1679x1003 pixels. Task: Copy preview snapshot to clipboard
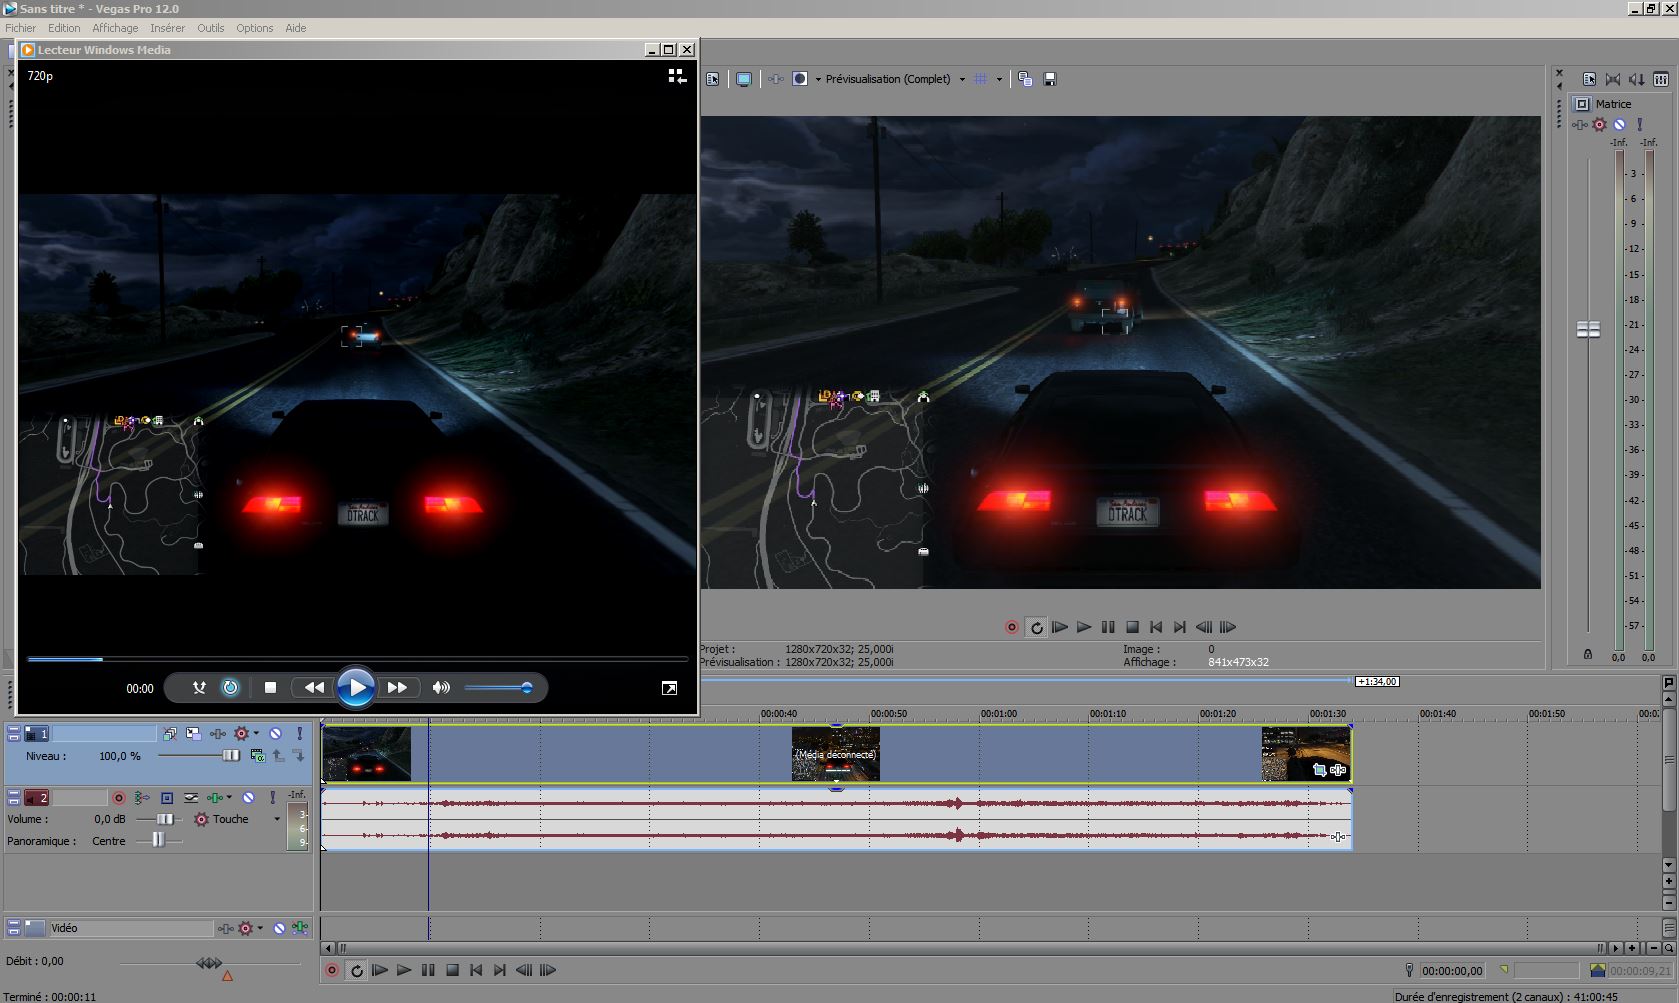pyautogui.click(x=1025, y=79)
